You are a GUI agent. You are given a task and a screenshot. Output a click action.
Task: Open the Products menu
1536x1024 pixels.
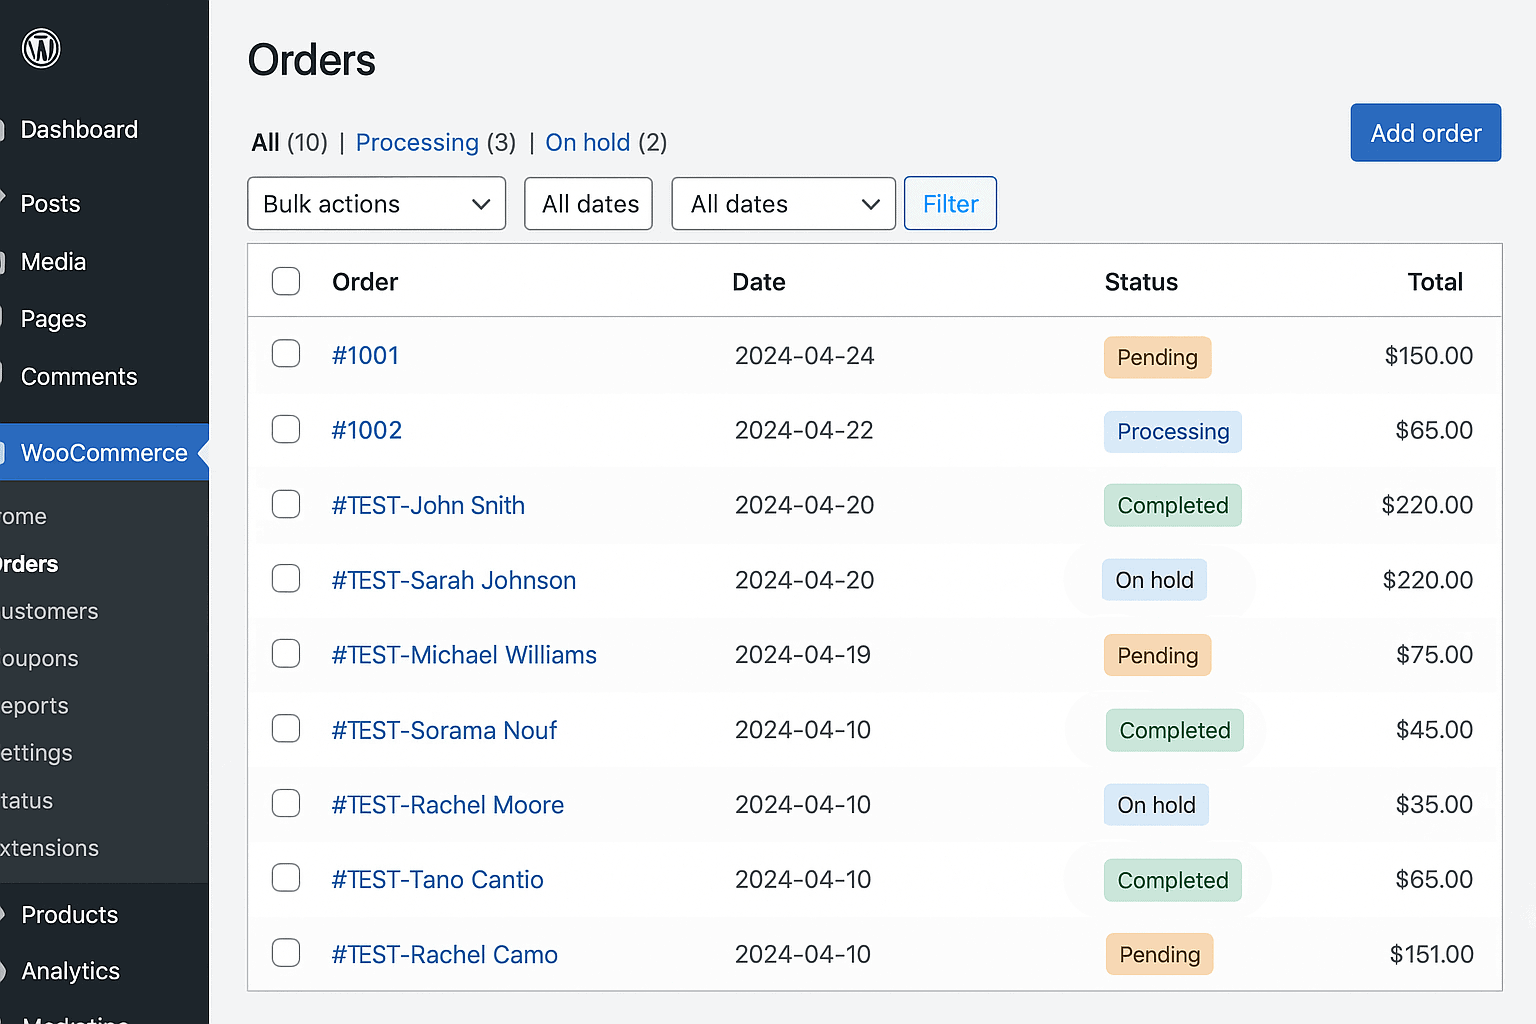point(69,914)
